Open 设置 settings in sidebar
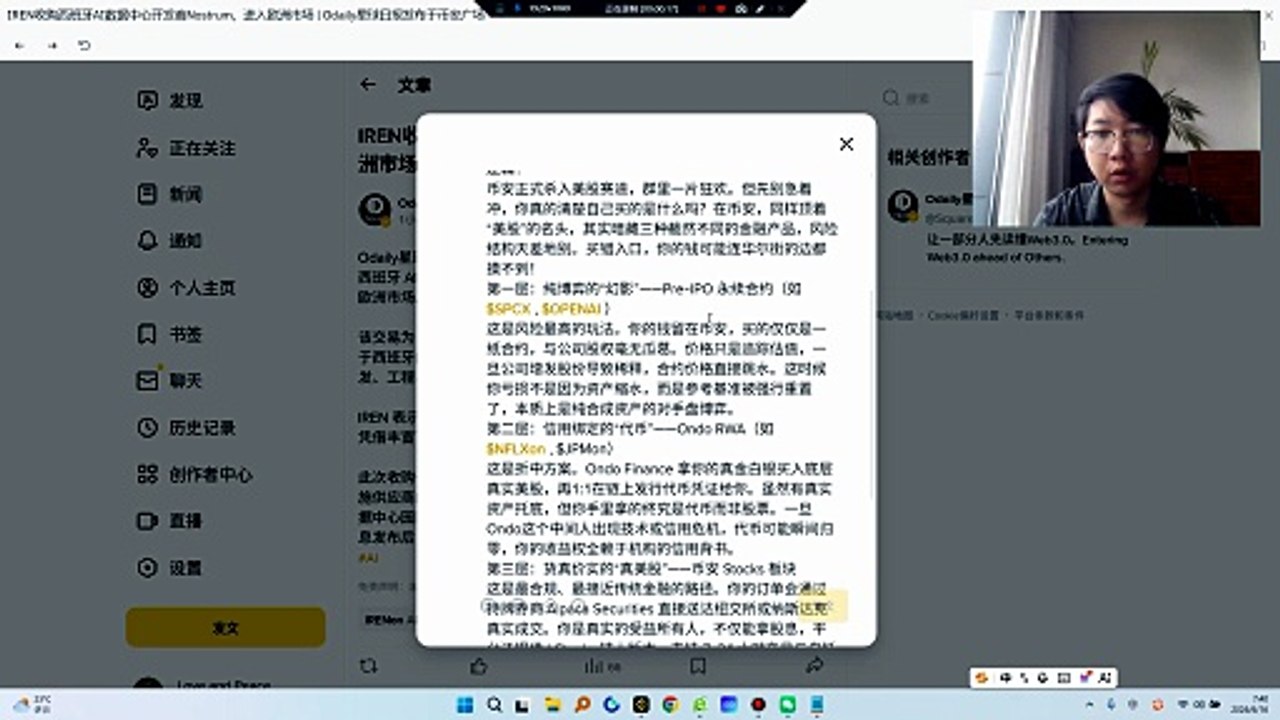Viewport: 1280px width, 720px height. tap(170, 567)
